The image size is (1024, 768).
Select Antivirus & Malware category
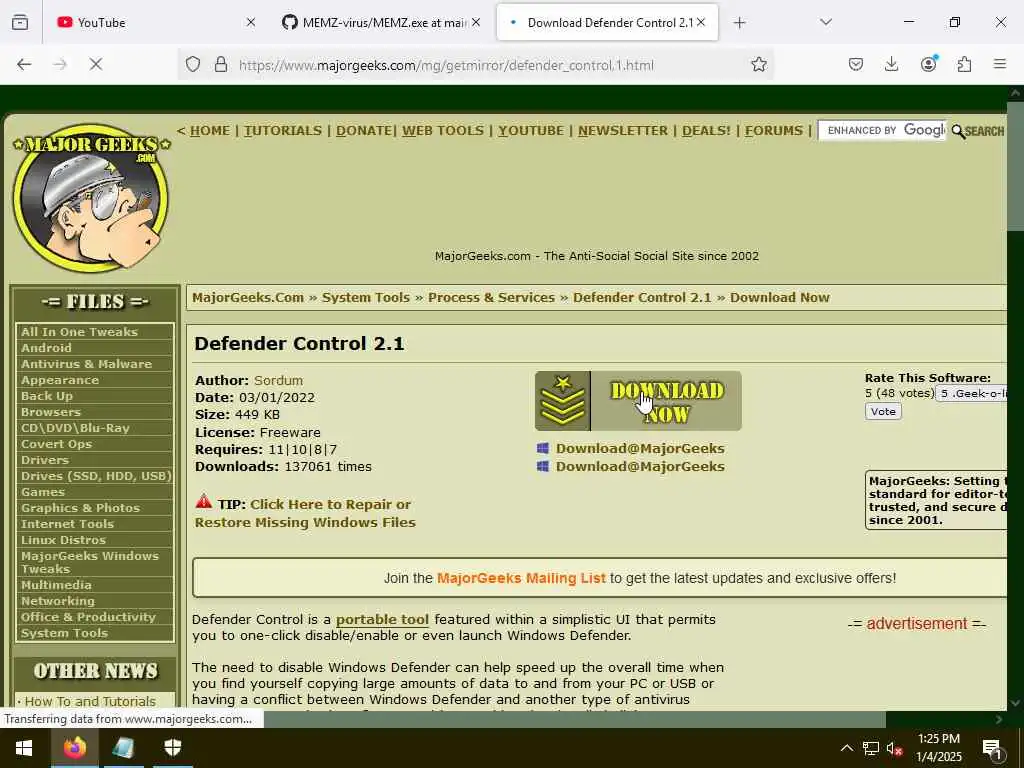[86, 364]
